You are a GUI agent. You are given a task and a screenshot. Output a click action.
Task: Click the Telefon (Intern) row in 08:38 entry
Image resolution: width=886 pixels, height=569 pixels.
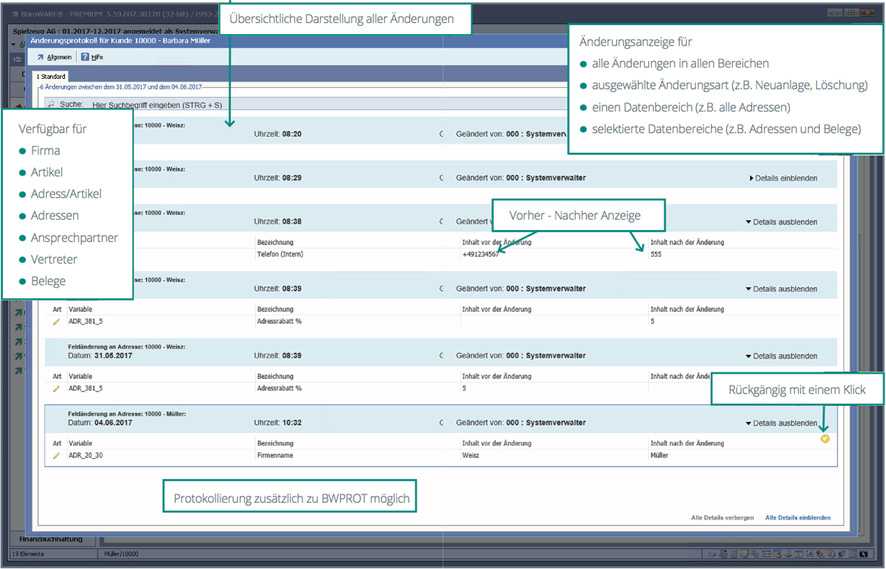(281, 254)
